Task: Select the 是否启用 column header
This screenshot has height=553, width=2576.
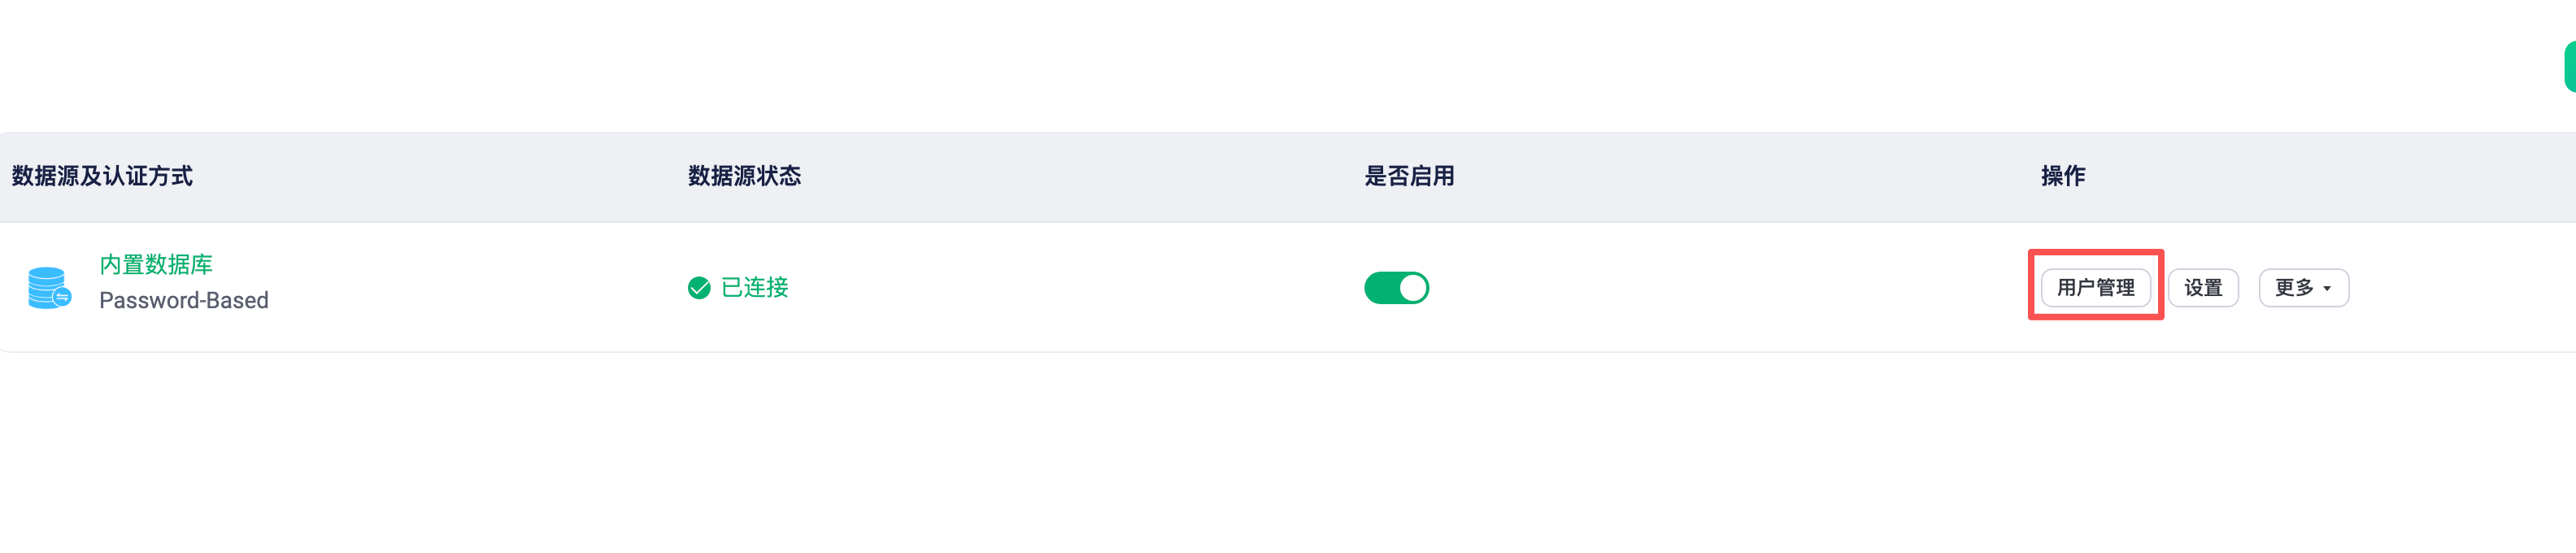Action: (x=1409, y=177)
